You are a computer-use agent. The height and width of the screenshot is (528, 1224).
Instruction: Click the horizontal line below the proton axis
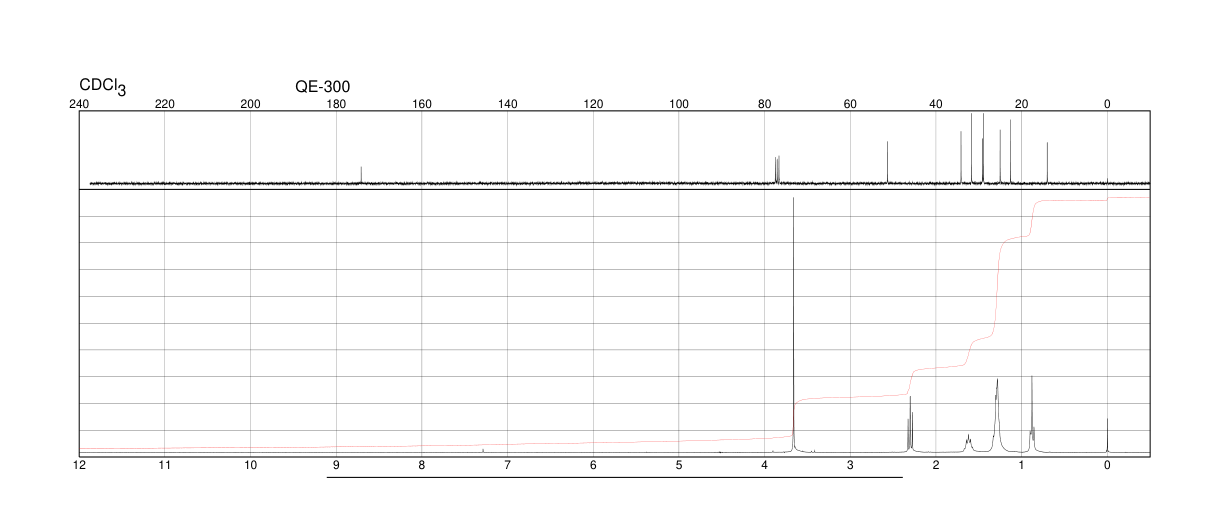[x=615, y=477]
